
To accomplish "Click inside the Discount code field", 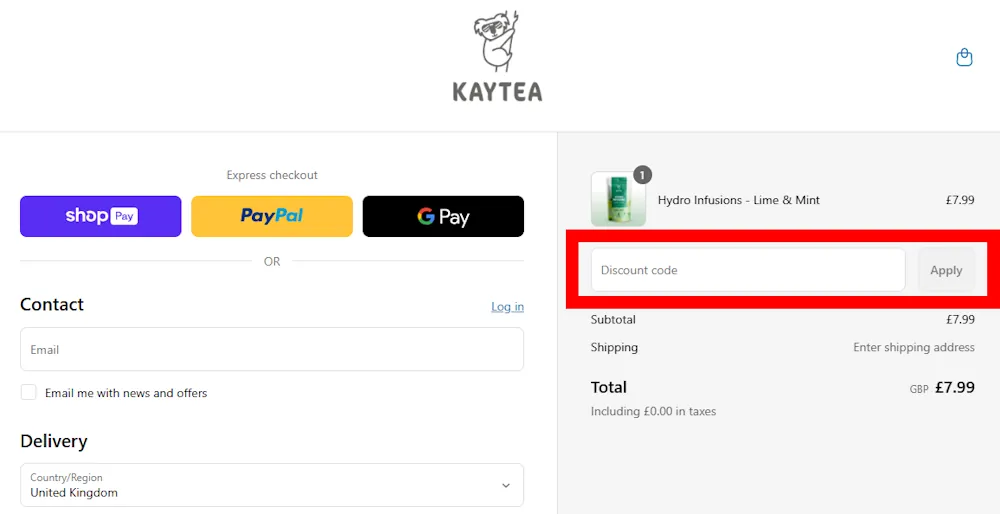I will click(x=748, y=270).
